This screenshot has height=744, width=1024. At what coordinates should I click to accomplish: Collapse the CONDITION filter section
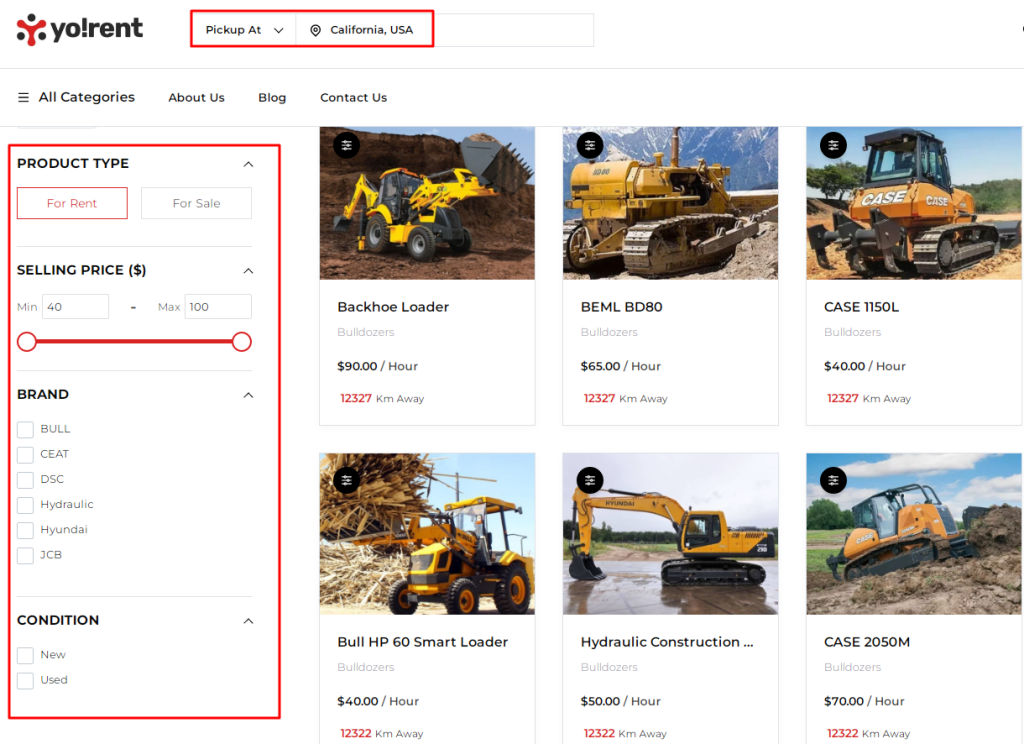click(x=247, y=620)
